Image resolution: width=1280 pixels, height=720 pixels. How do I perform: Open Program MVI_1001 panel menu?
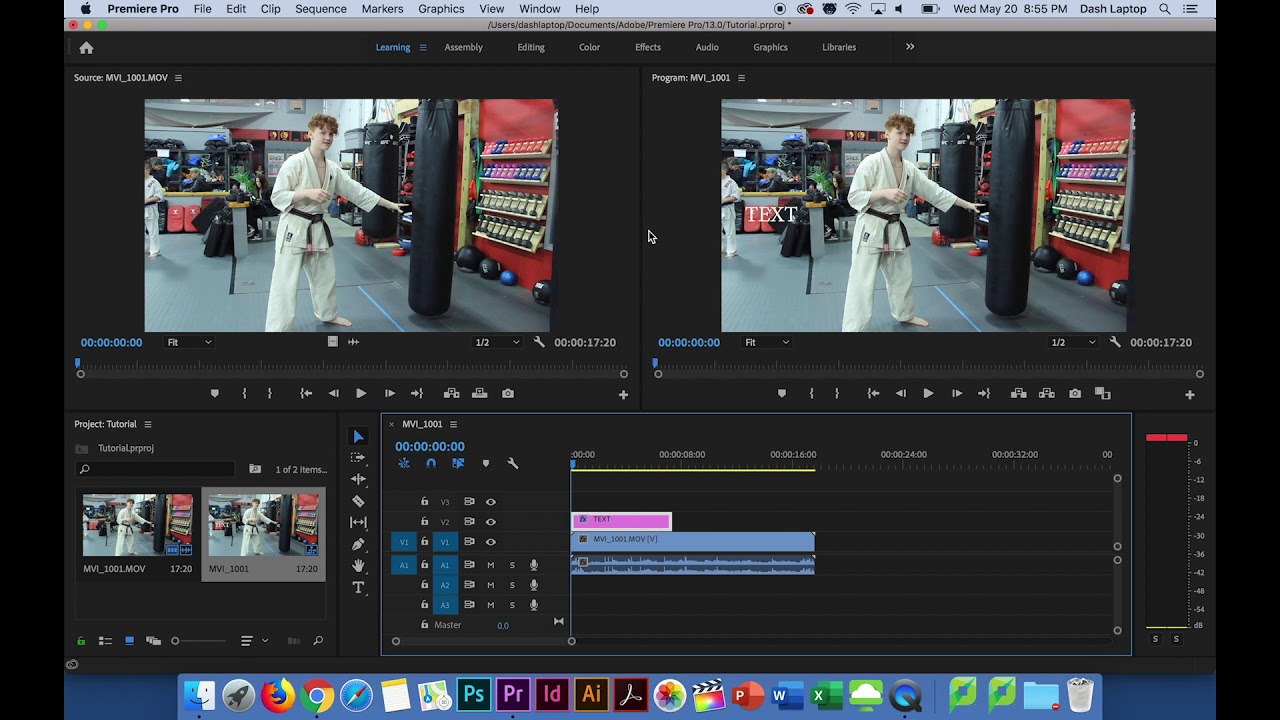[741, 78]
